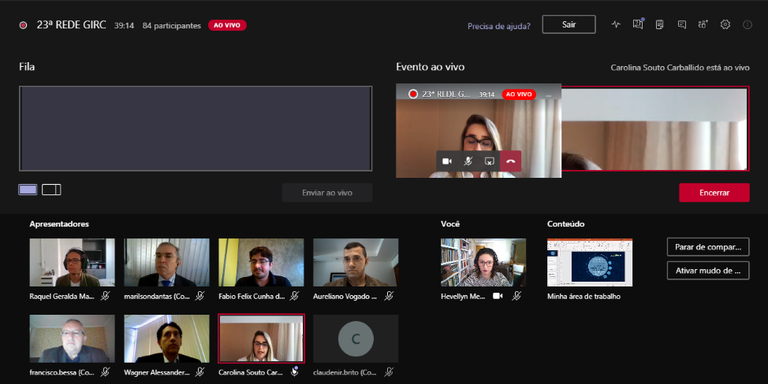Click the Sair button
The height and width of the screenshot is (384, 768).
[569, 24]
